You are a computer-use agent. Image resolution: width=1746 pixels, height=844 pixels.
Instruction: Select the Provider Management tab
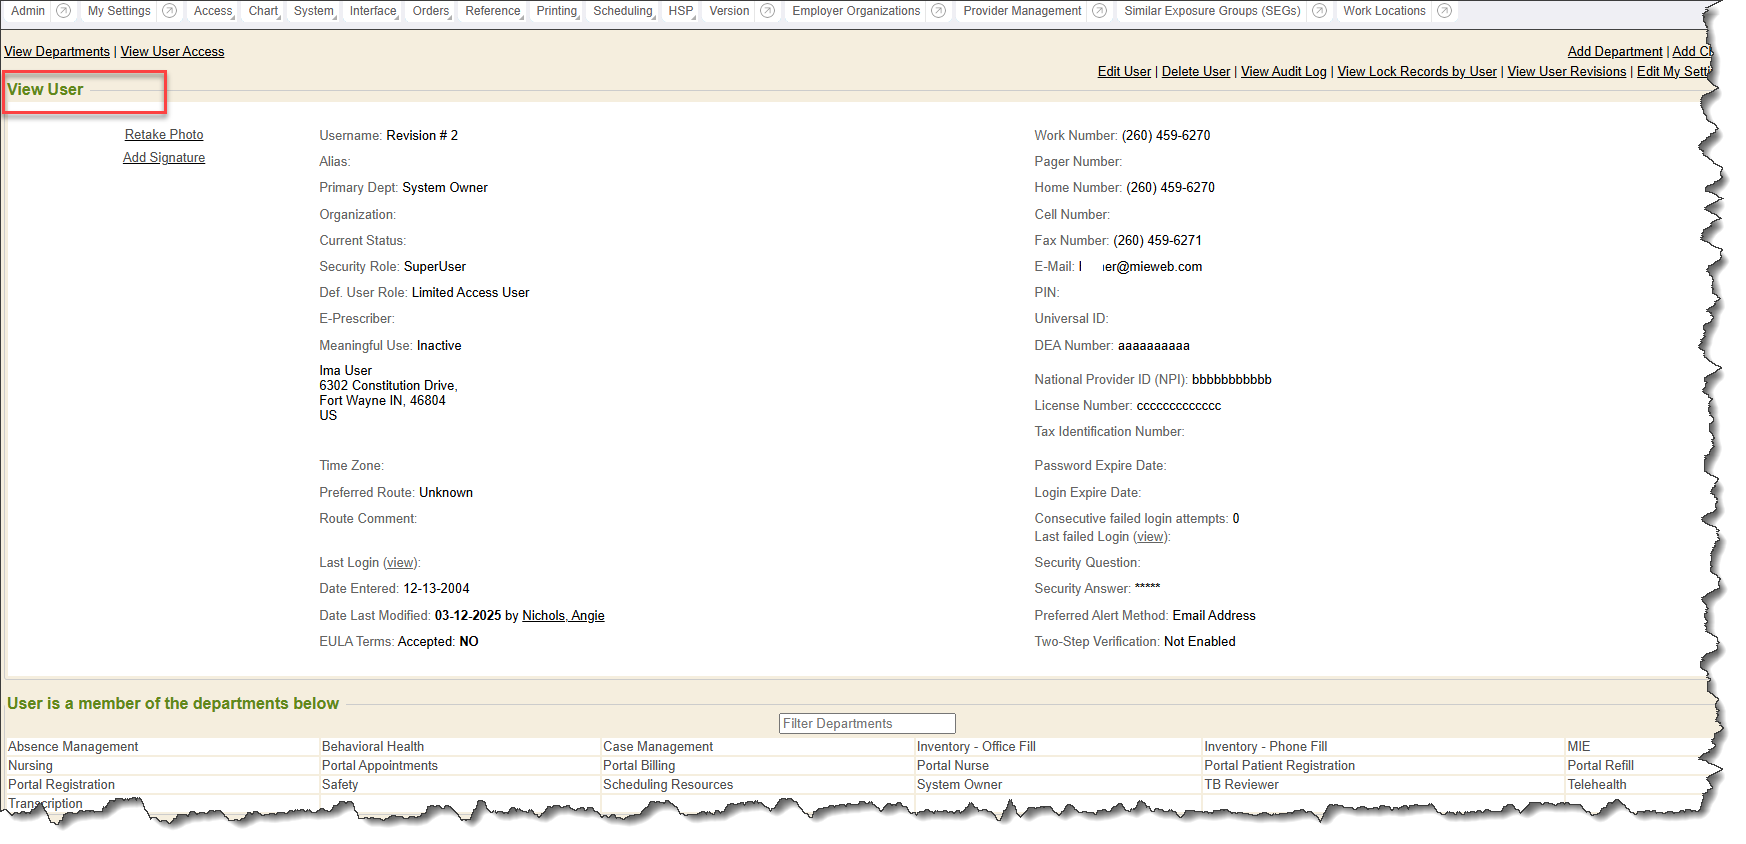(x=1022, y=11)
